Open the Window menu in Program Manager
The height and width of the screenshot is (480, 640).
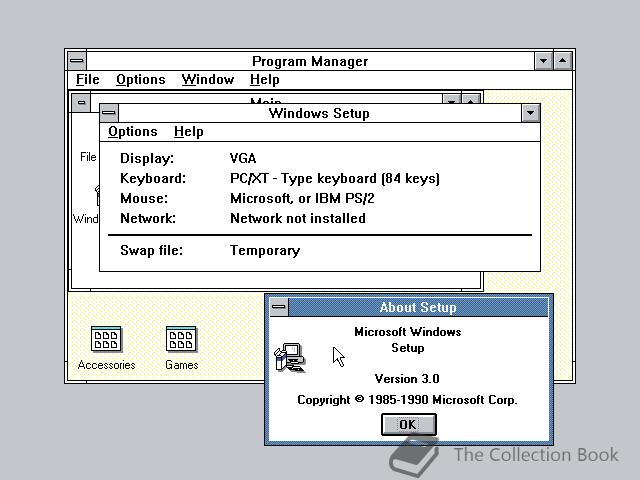[208, 80]
